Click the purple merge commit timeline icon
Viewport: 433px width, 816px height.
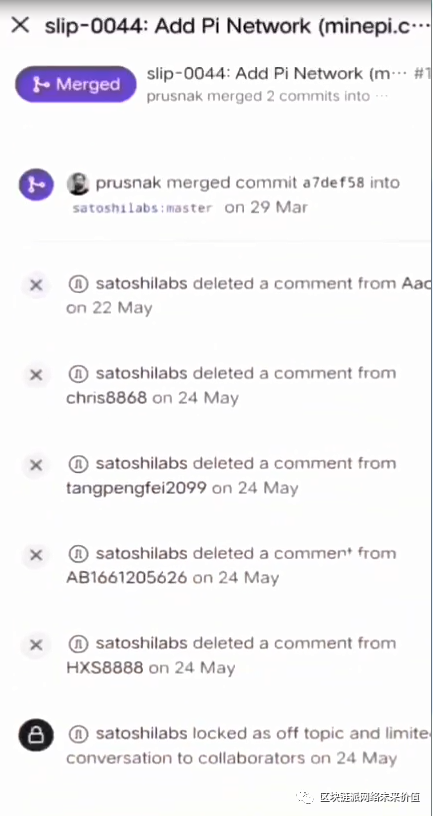click(36, 184)
